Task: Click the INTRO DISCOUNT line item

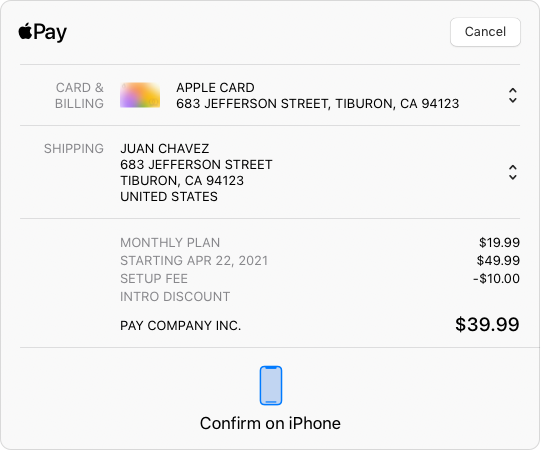Action: click(175, 296)
